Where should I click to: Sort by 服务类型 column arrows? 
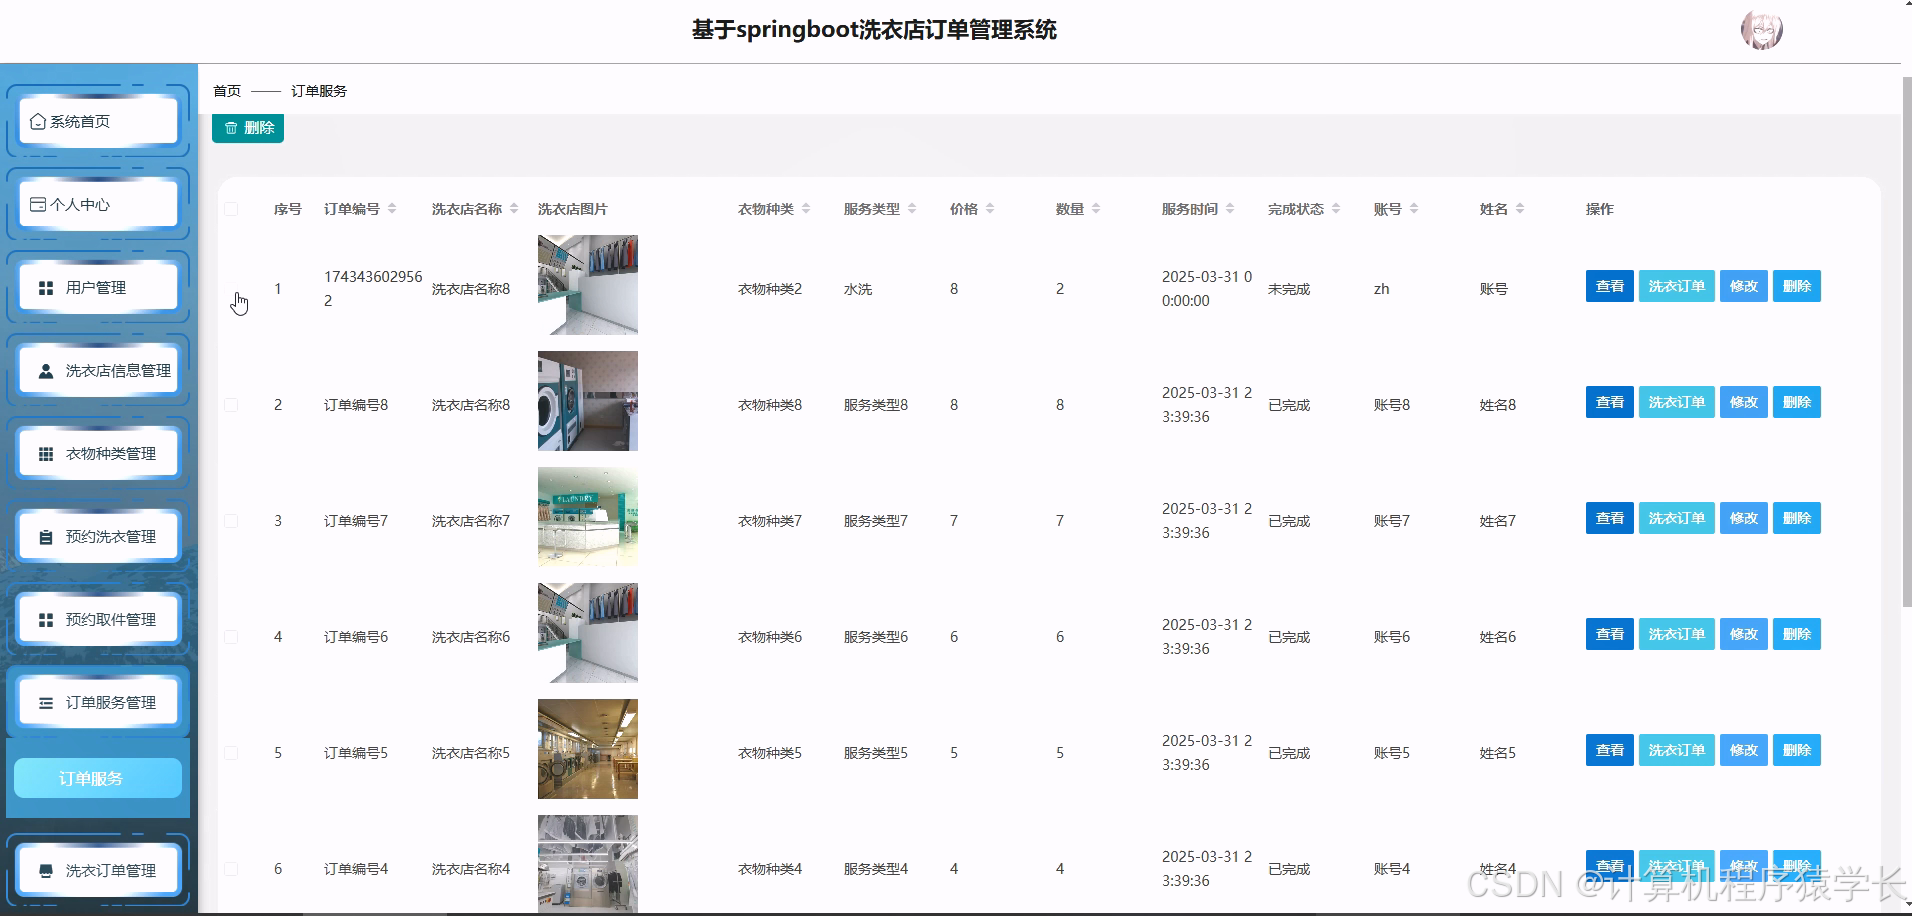tap(912, 209)
